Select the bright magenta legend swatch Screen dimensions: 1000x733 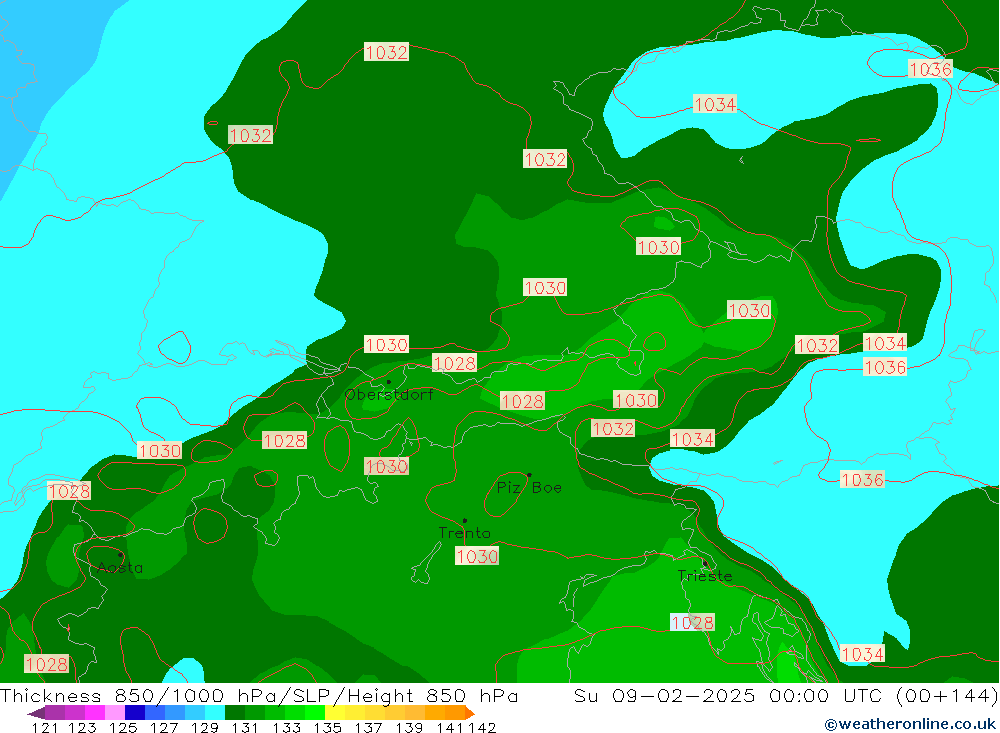point(94,712)
